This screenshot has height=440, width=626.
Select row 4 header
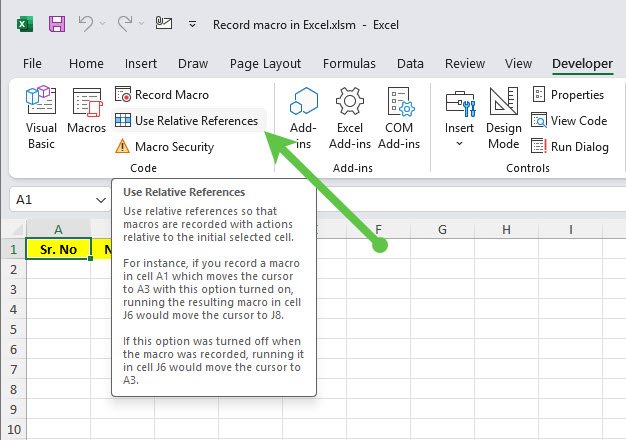[14, 309]
